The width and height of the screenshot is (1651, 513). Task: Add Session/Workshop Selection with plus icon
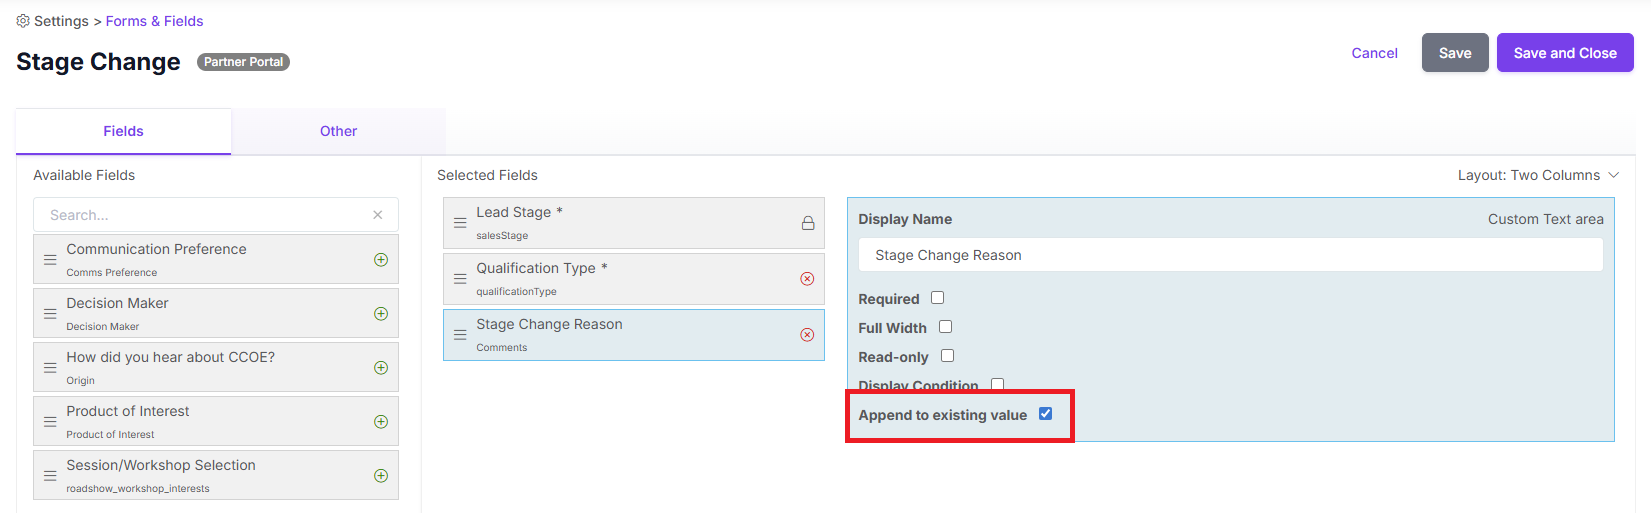point(381,476)
